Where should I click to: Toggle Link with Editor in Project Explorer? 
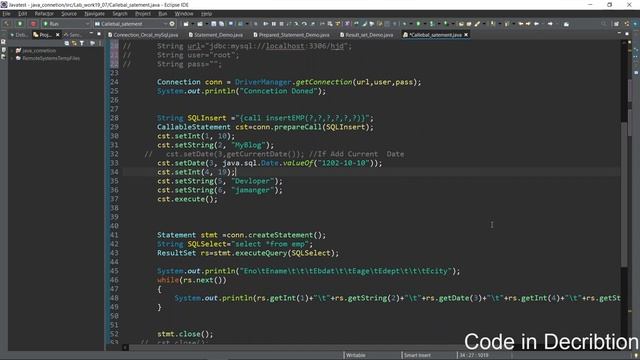pyautogui.click(x=74, y=43)
